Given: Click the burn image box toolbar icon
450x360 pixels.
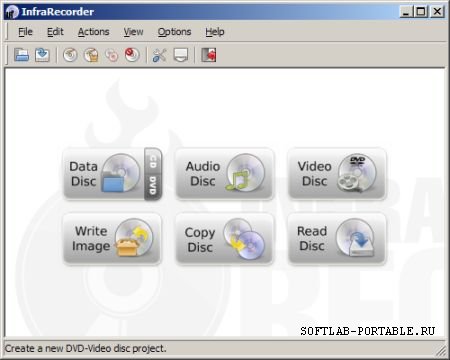Looking at the screenshot, I should click(x=91, y=55).
